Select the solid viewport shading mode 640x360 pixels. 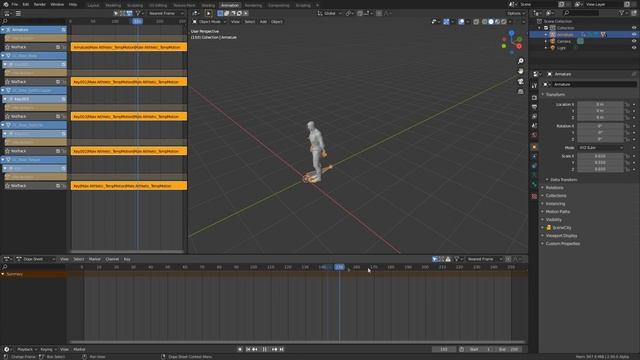click(491, 22)
